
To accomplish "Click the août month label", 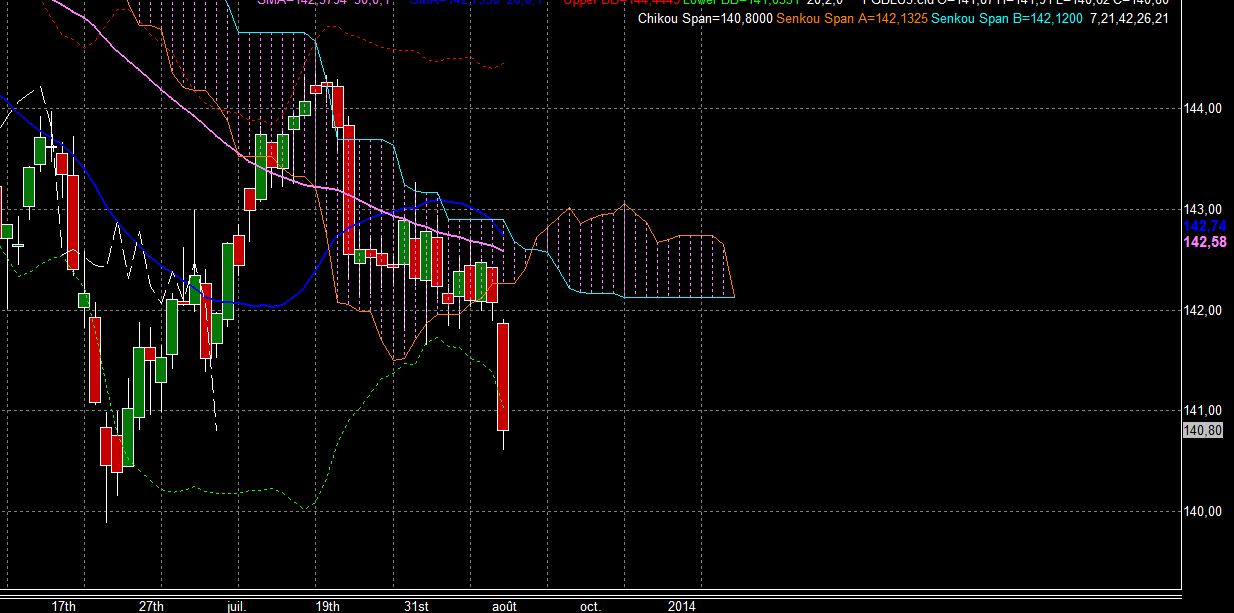I will [x=505, y=606].
